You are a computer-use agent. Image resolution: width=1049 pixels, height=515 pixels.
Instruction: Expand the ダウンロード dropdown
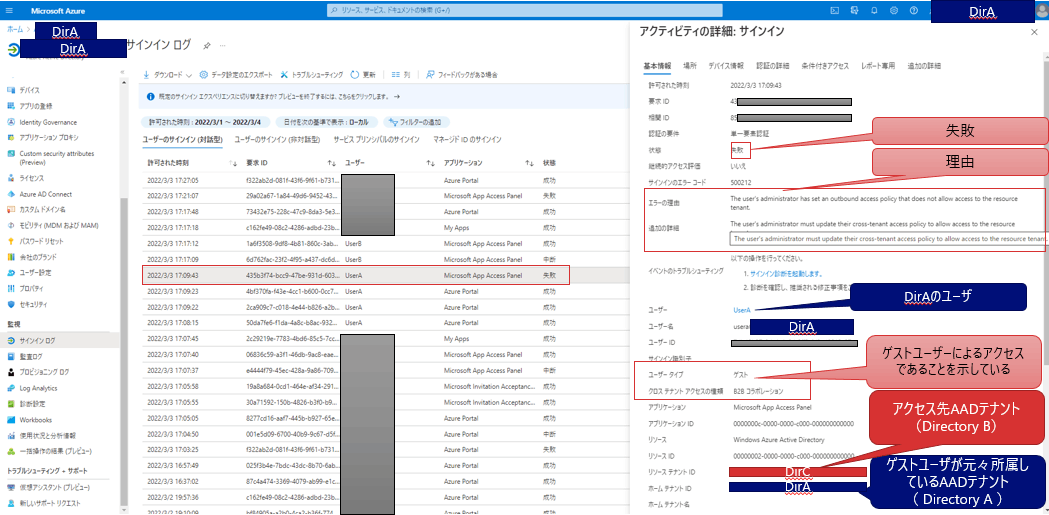click(167, 75)
